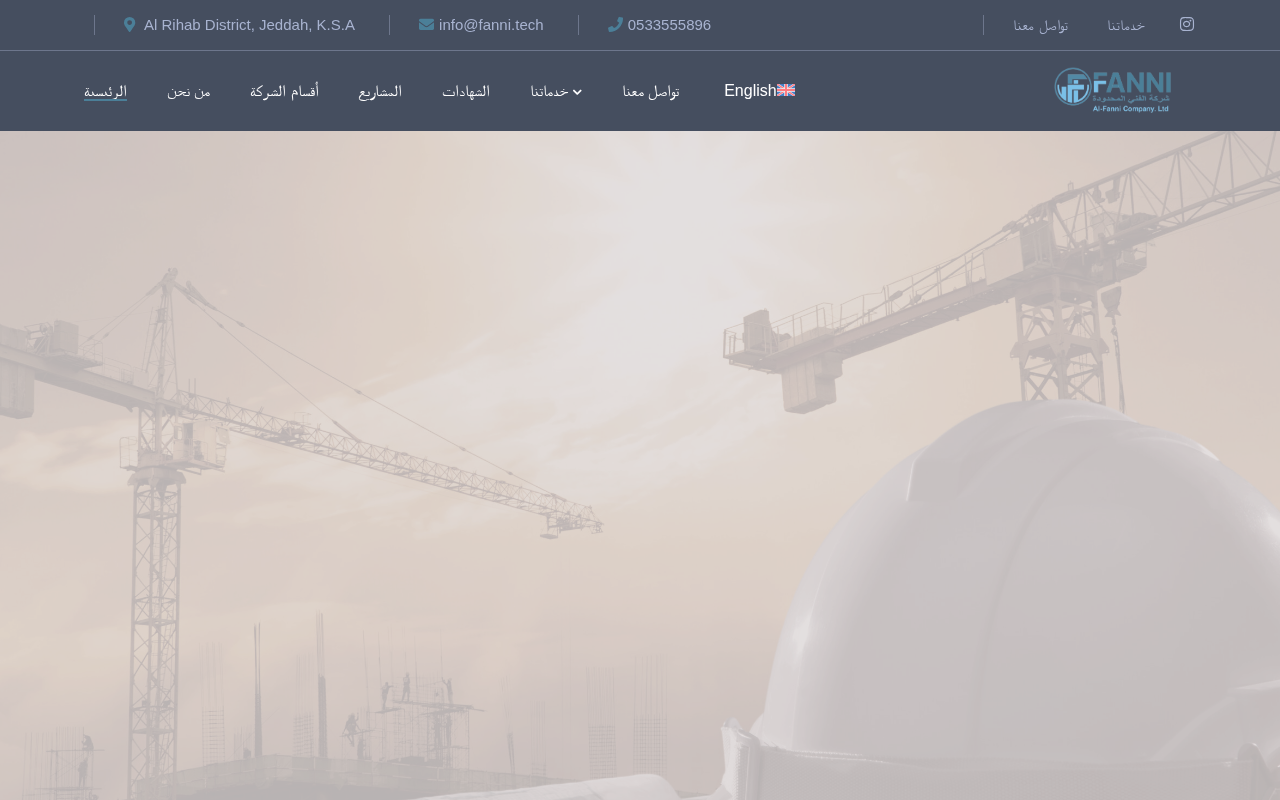Email info@fanni.tech address link
Image resolution: width=1280 pixels, height=800 pixels.
(x=491, y=24)
